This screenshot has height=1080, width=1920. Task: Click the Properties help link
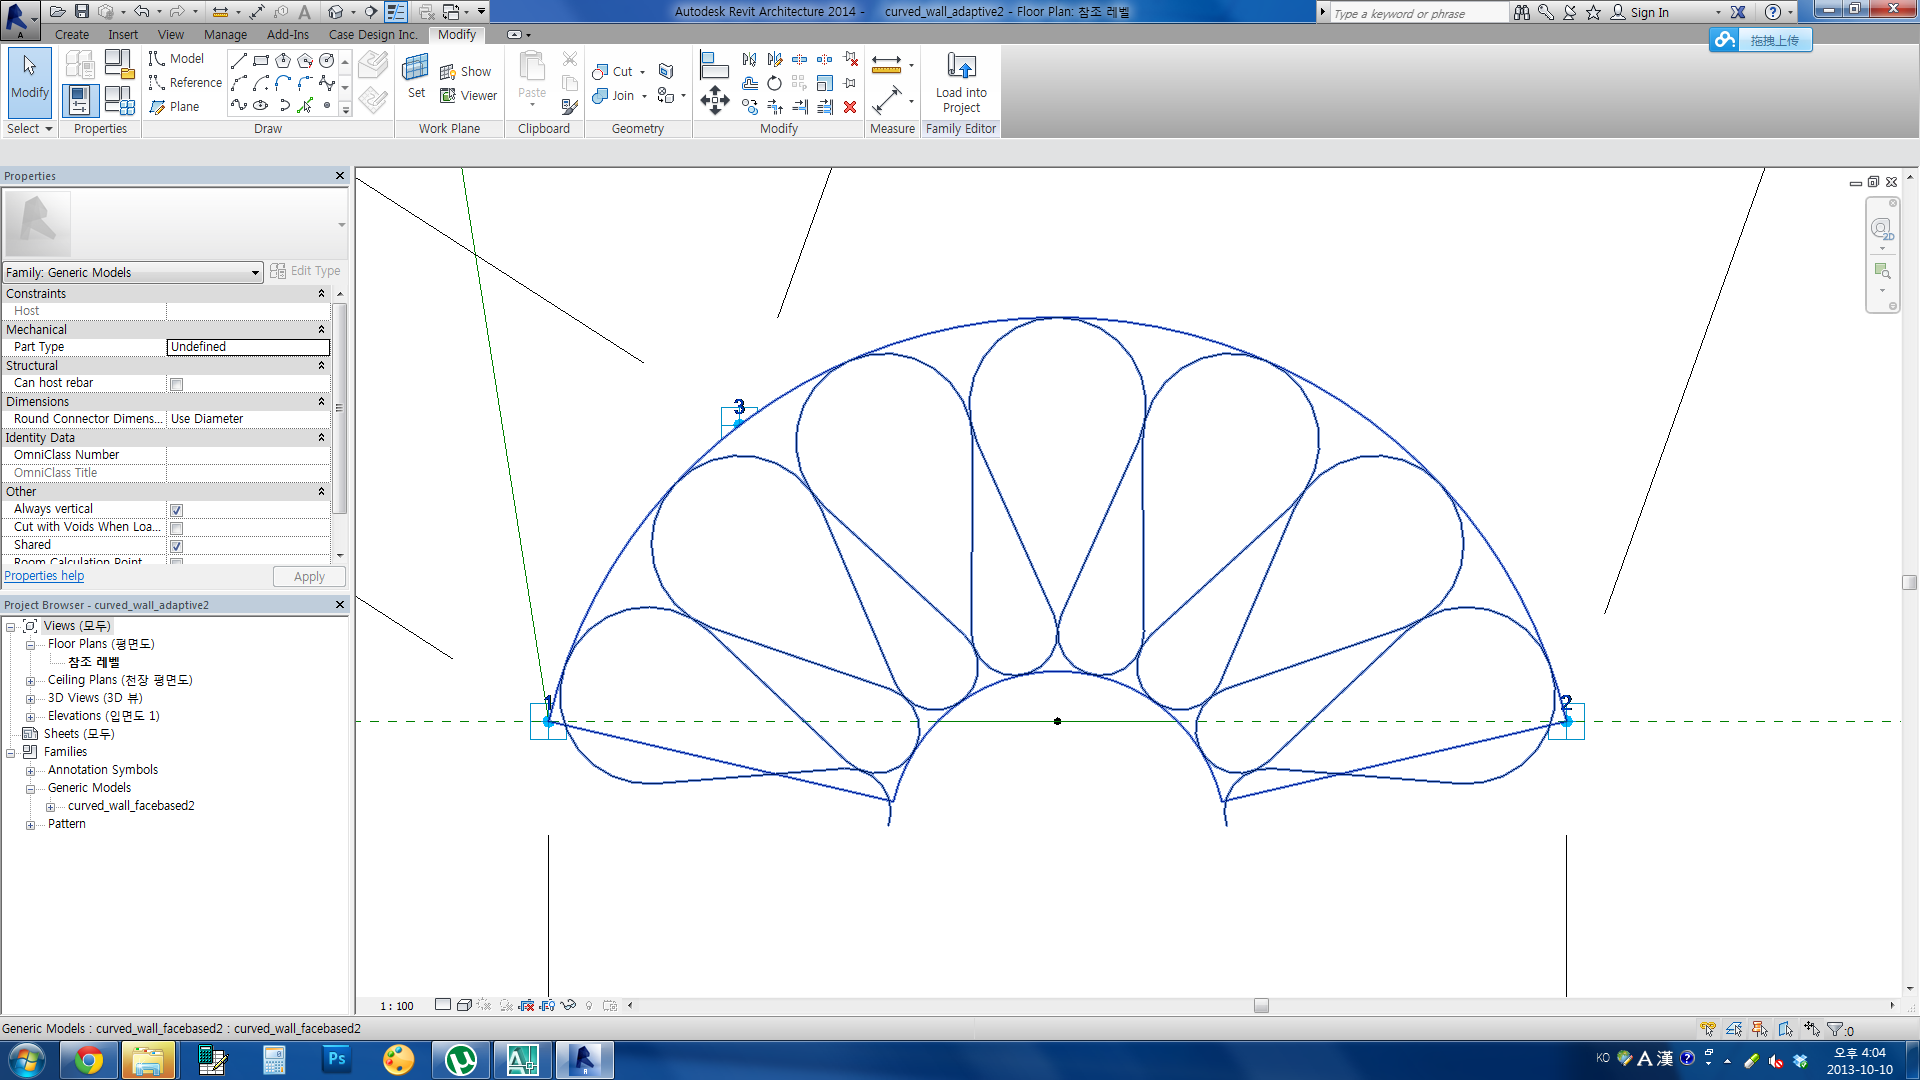pyautogui.click(x=44, y=576)
